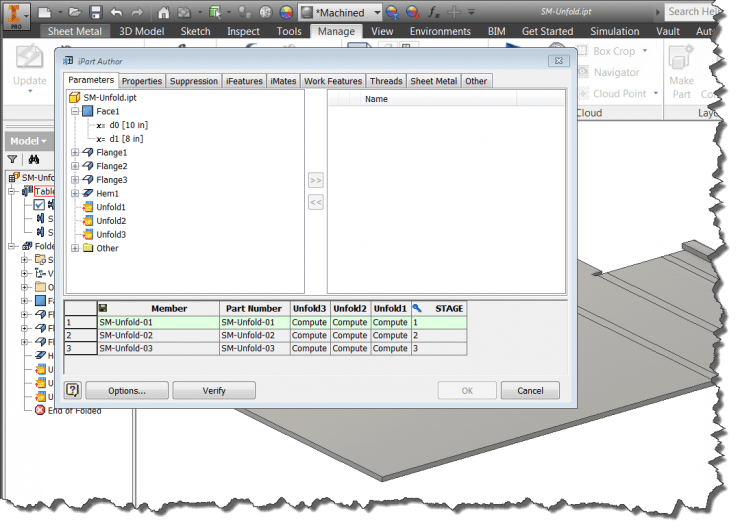Viewport: 740px width, 528px height.
Task: Click Member cell SM-Unfold-02
Action: click(x=159, y=335)
